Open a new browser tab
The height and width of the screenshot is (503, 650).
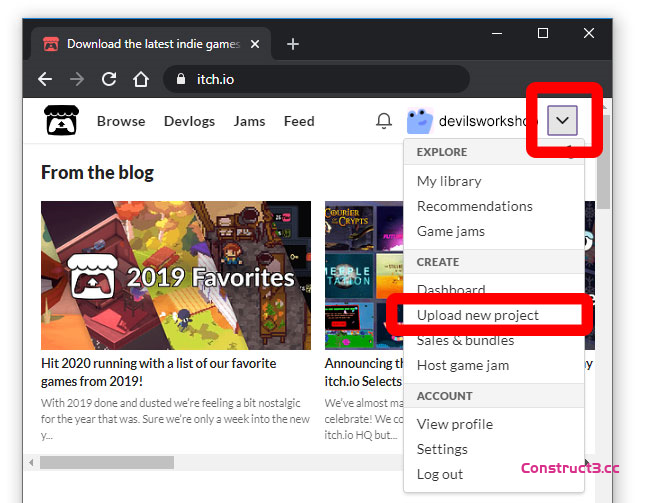[x=293, y=44]
